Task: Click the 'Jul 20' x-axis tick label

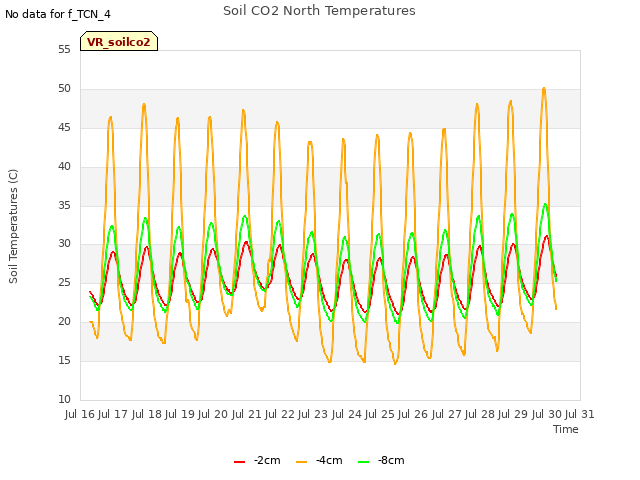Action: (x=213, y=414)
